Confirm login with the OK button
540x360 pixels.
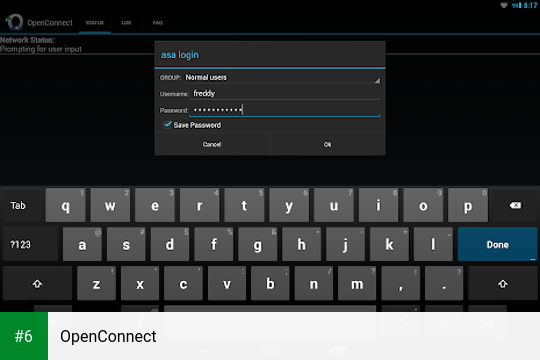tap(328, 144)
